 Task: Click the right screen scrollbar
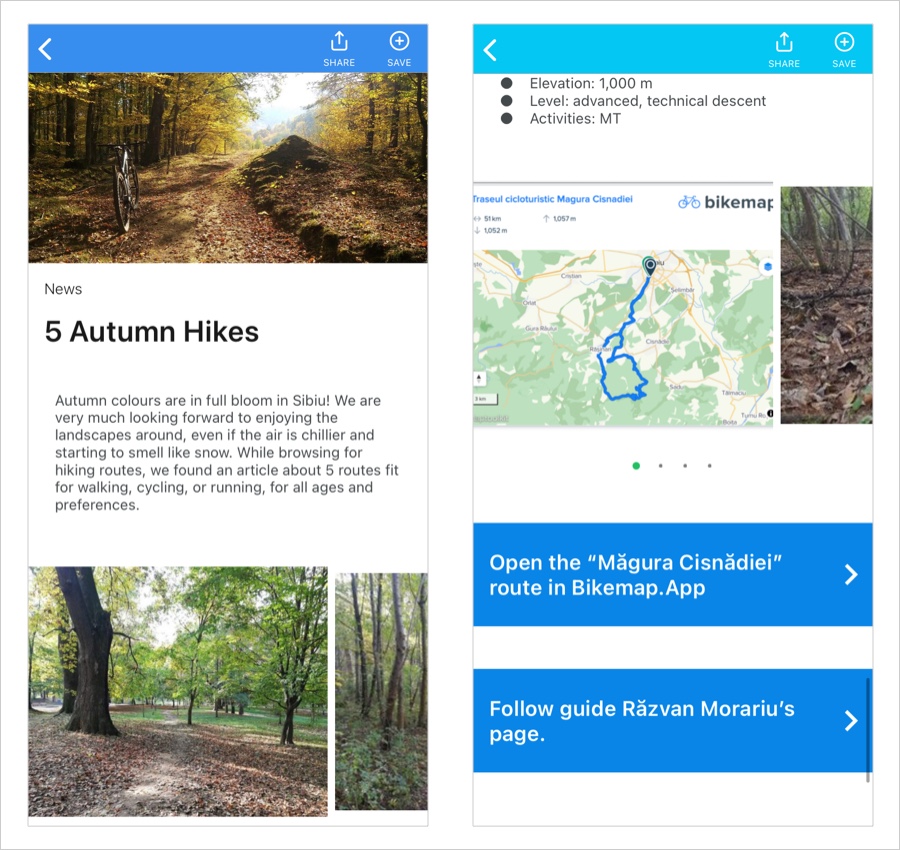(868, 729)
